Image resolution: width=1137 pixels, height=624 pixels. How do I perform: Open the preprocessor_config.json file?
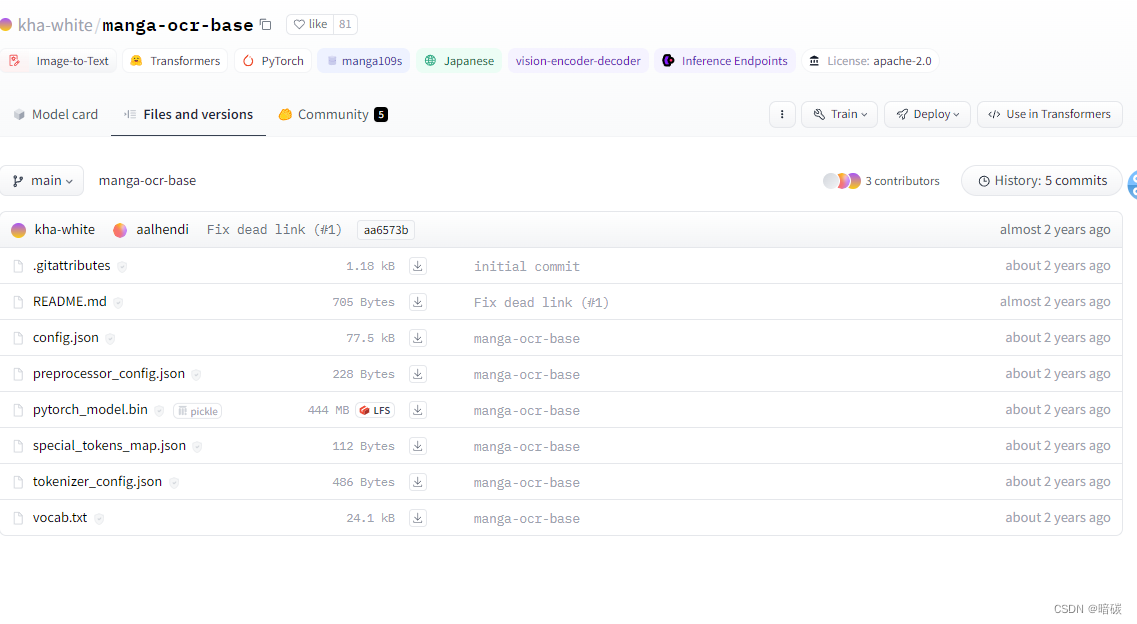(x=109, y=374)
